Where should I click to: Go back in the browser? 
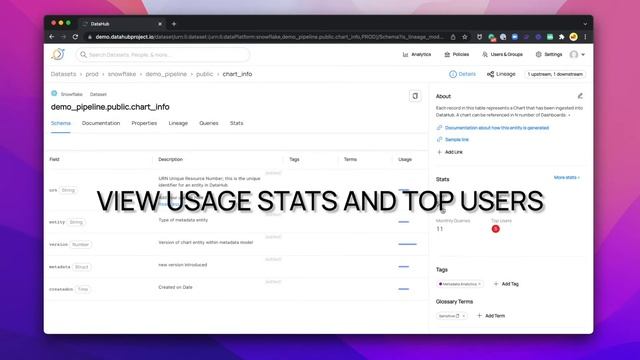tap(52, 37)
